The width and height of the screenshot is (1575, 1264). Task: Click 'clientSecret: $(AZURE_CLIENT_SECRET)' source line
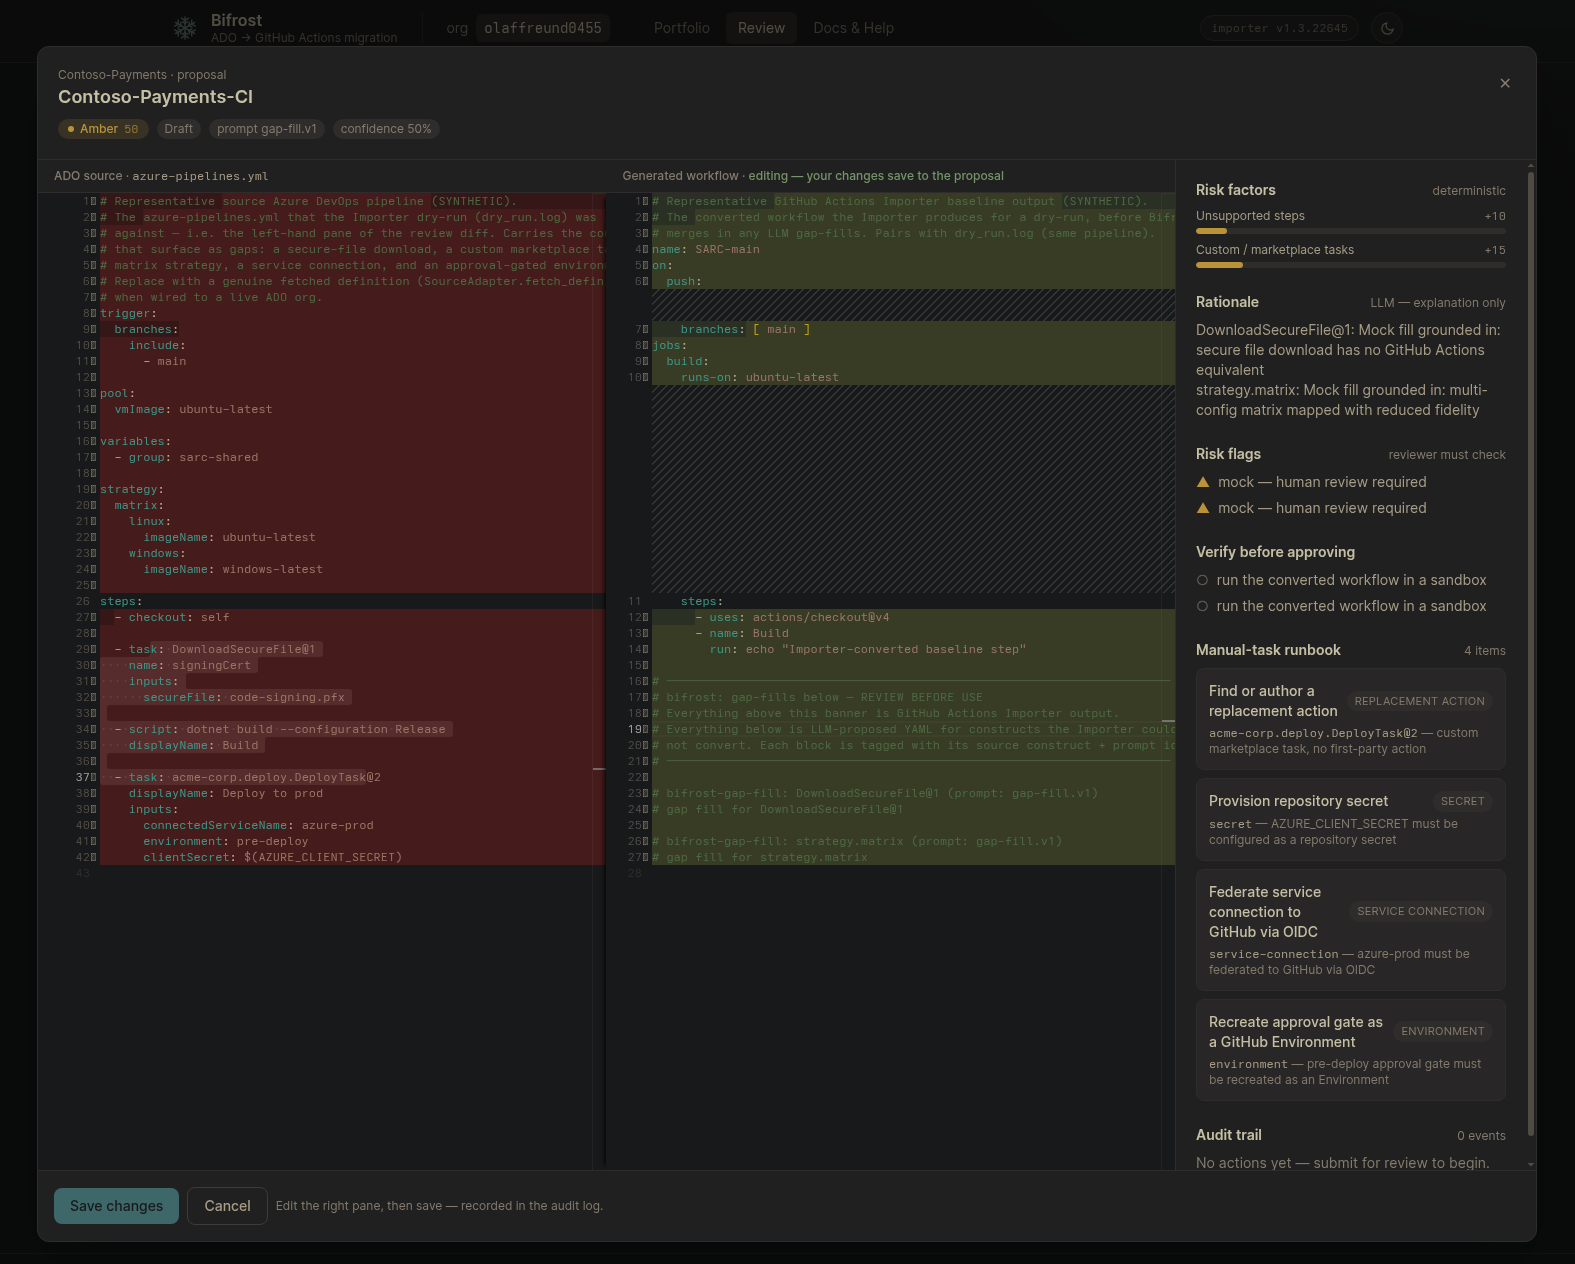click(x=272, y=857)
